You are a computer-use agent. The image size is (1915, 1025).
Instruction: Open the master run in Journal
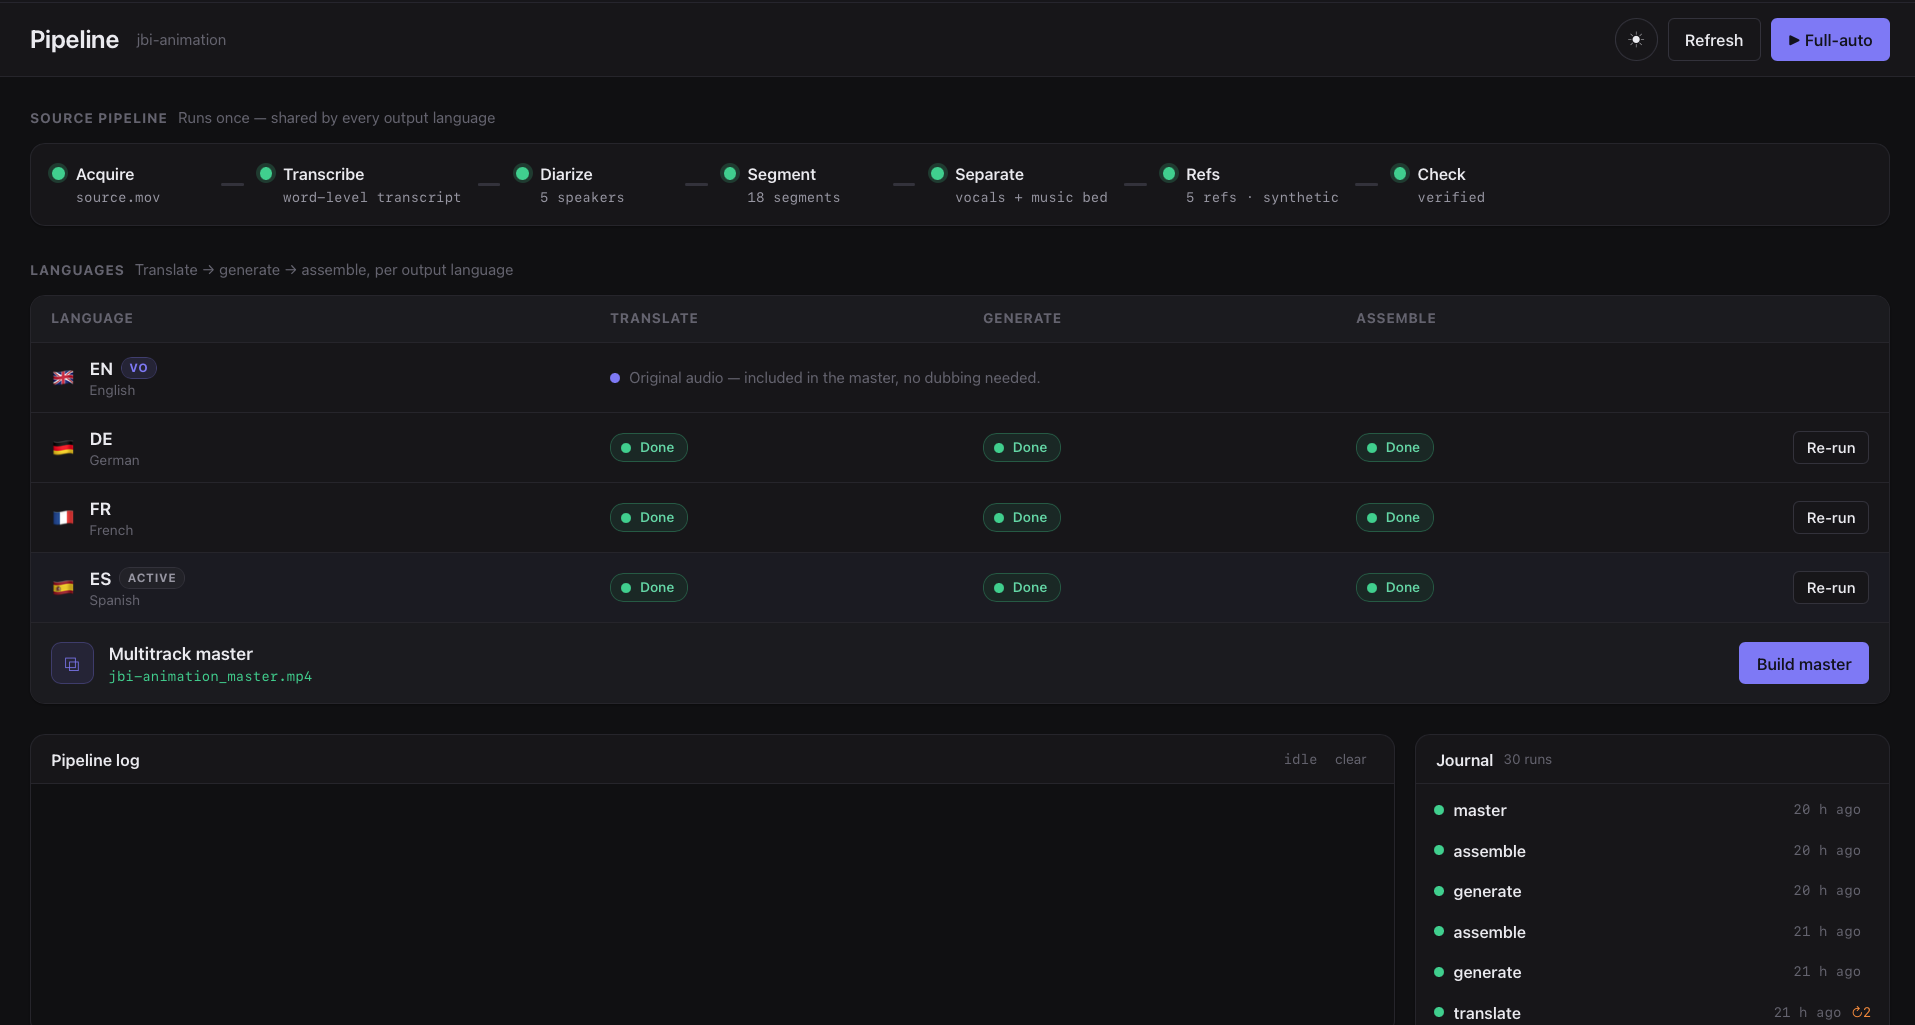click(x=1652, y=810)
